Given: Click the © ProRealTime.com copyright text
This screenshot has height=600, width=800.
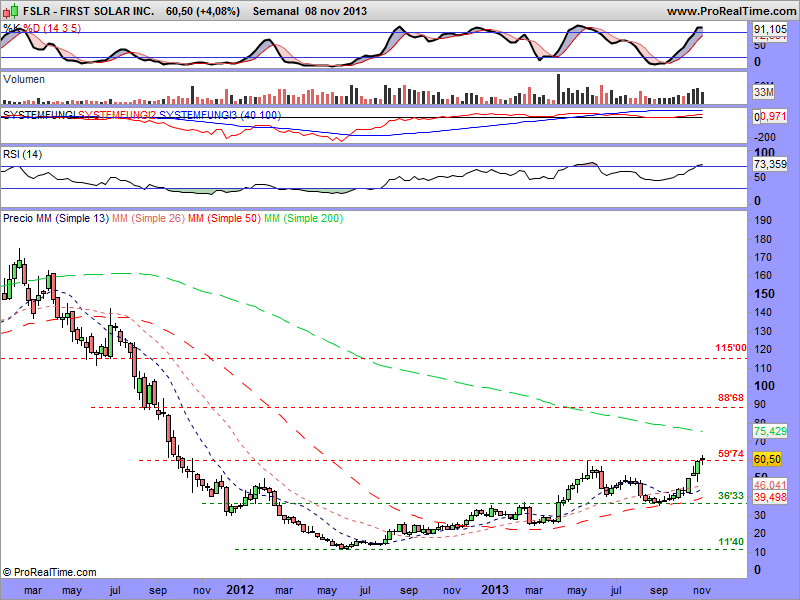Looking at the screenshot, I should pos(49,572).
